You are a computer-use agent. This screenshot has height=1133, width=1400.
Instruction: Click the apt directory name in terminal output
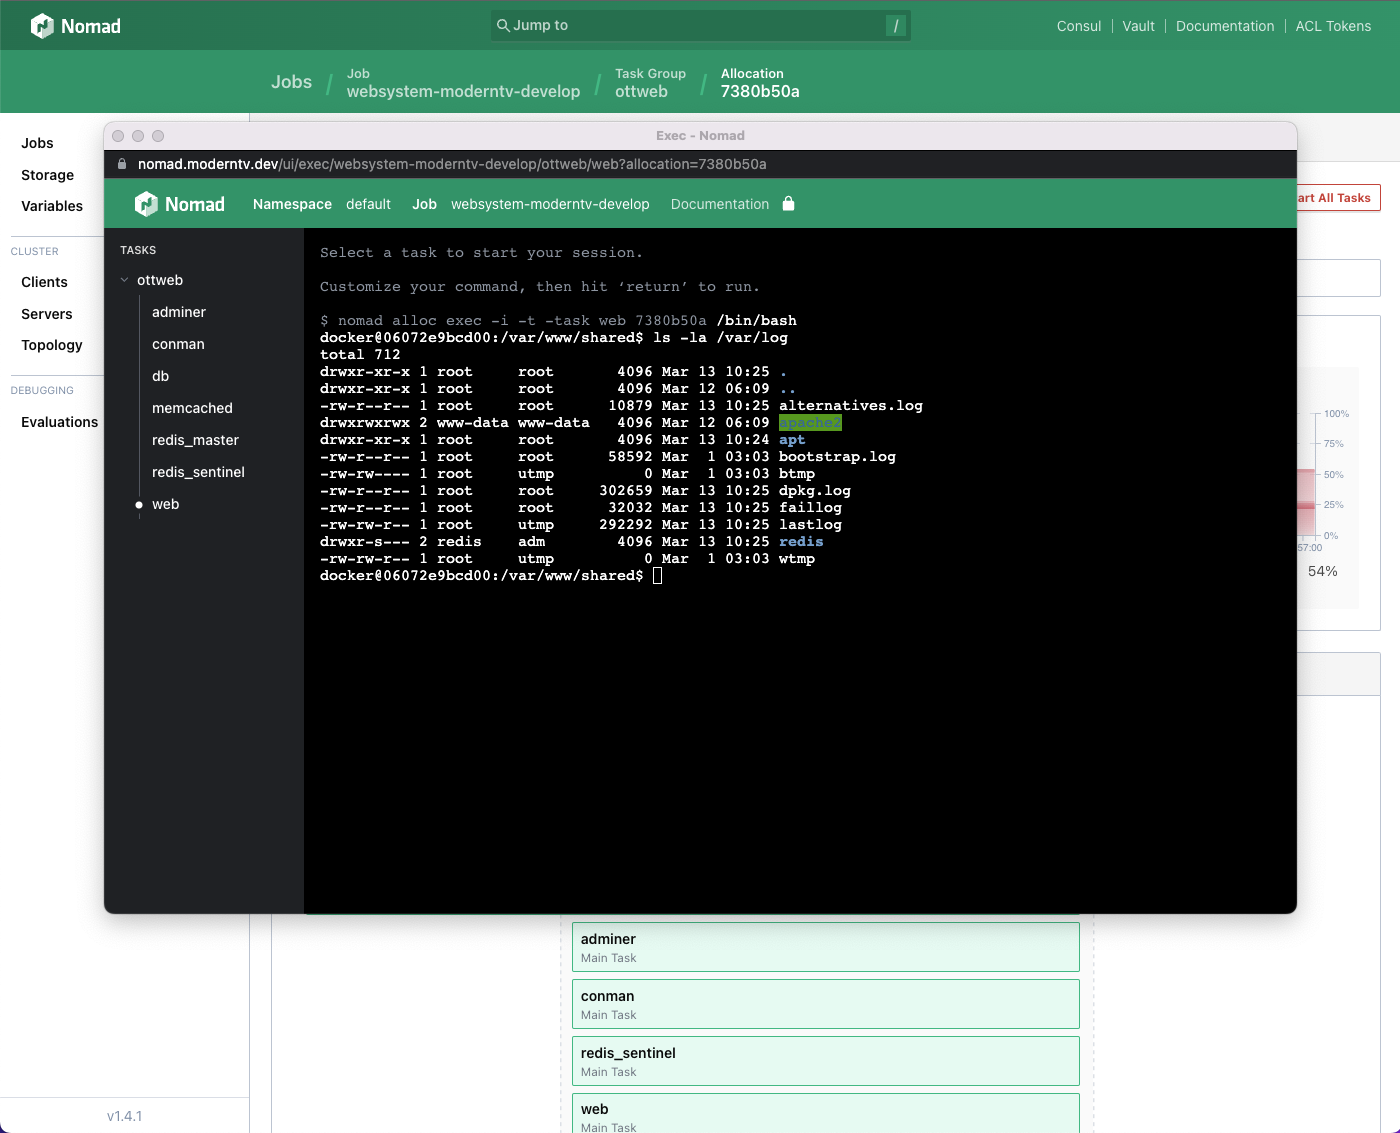point(792,440)
